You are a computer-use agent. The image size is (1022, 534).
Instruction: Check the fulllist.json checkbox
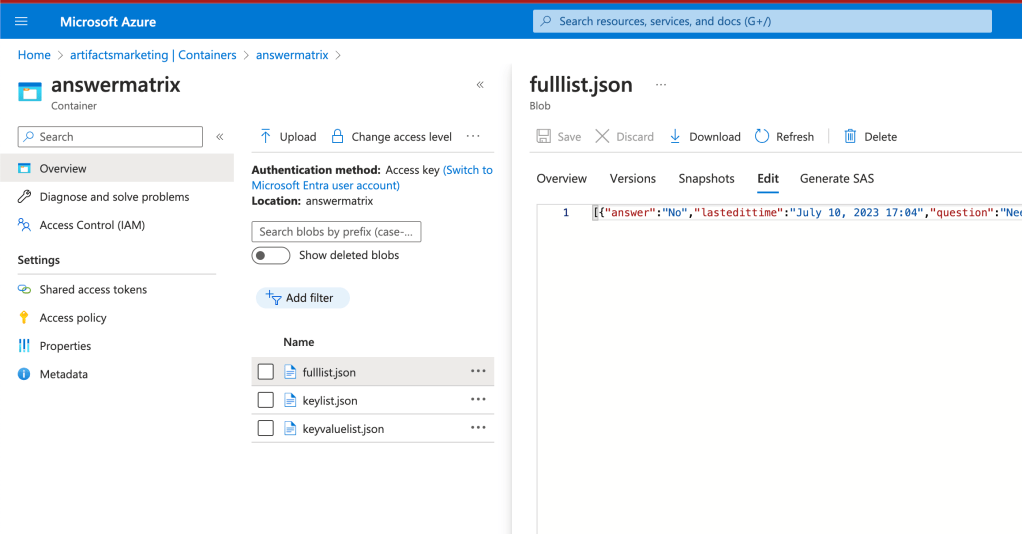click(x=266, y=372)
